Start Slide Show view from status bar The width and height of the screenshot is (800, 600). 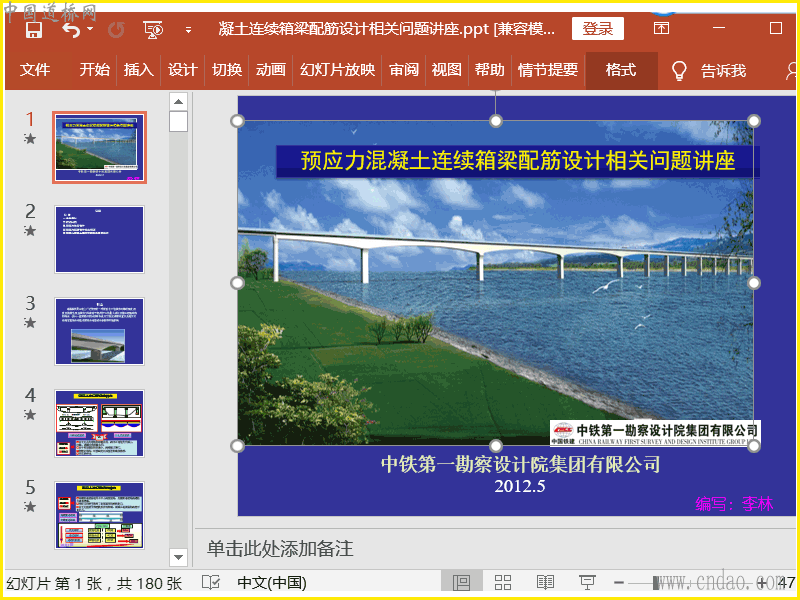(587, 582)
